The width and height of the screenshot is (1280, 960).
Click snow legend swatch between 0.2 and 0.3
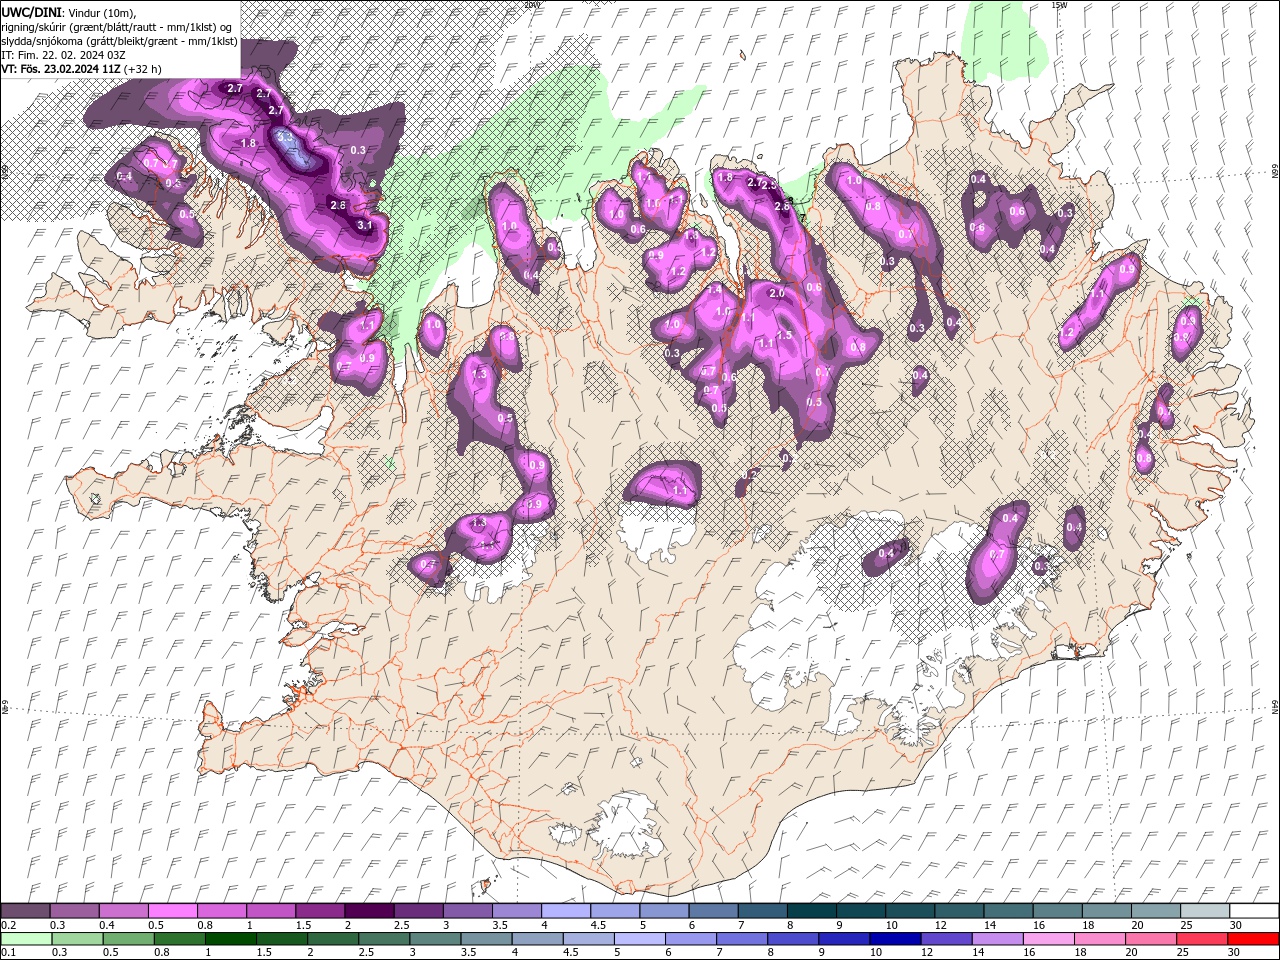[x=25, y=911]
